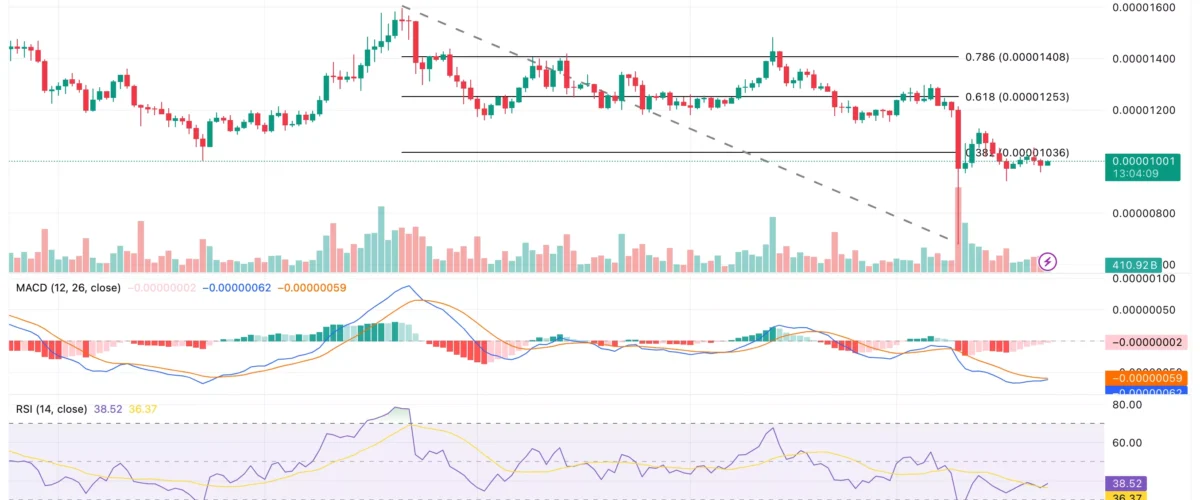Select the 0.786 Fibonacci level label

point(1016,57)
